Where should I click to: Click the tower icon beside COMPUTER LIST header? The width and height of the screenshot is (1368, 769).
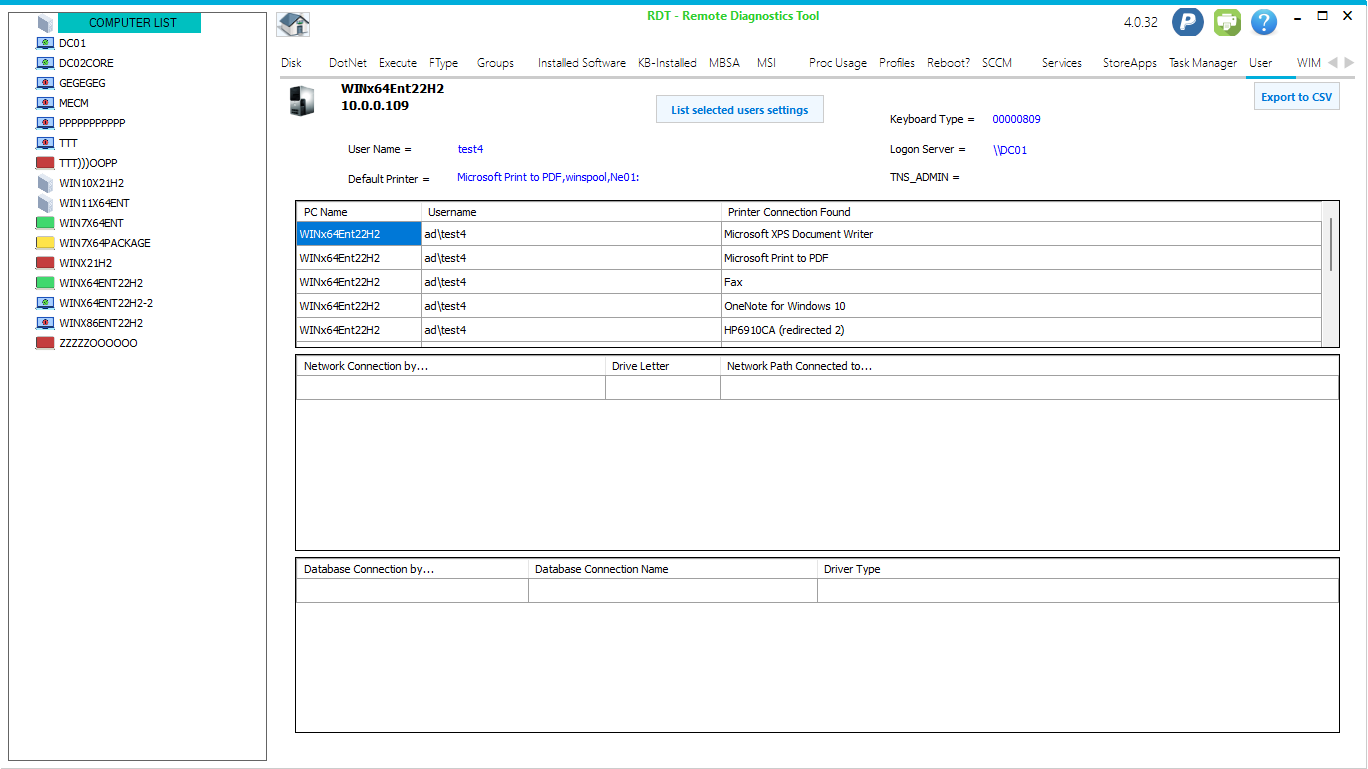(x=44, y=23)
